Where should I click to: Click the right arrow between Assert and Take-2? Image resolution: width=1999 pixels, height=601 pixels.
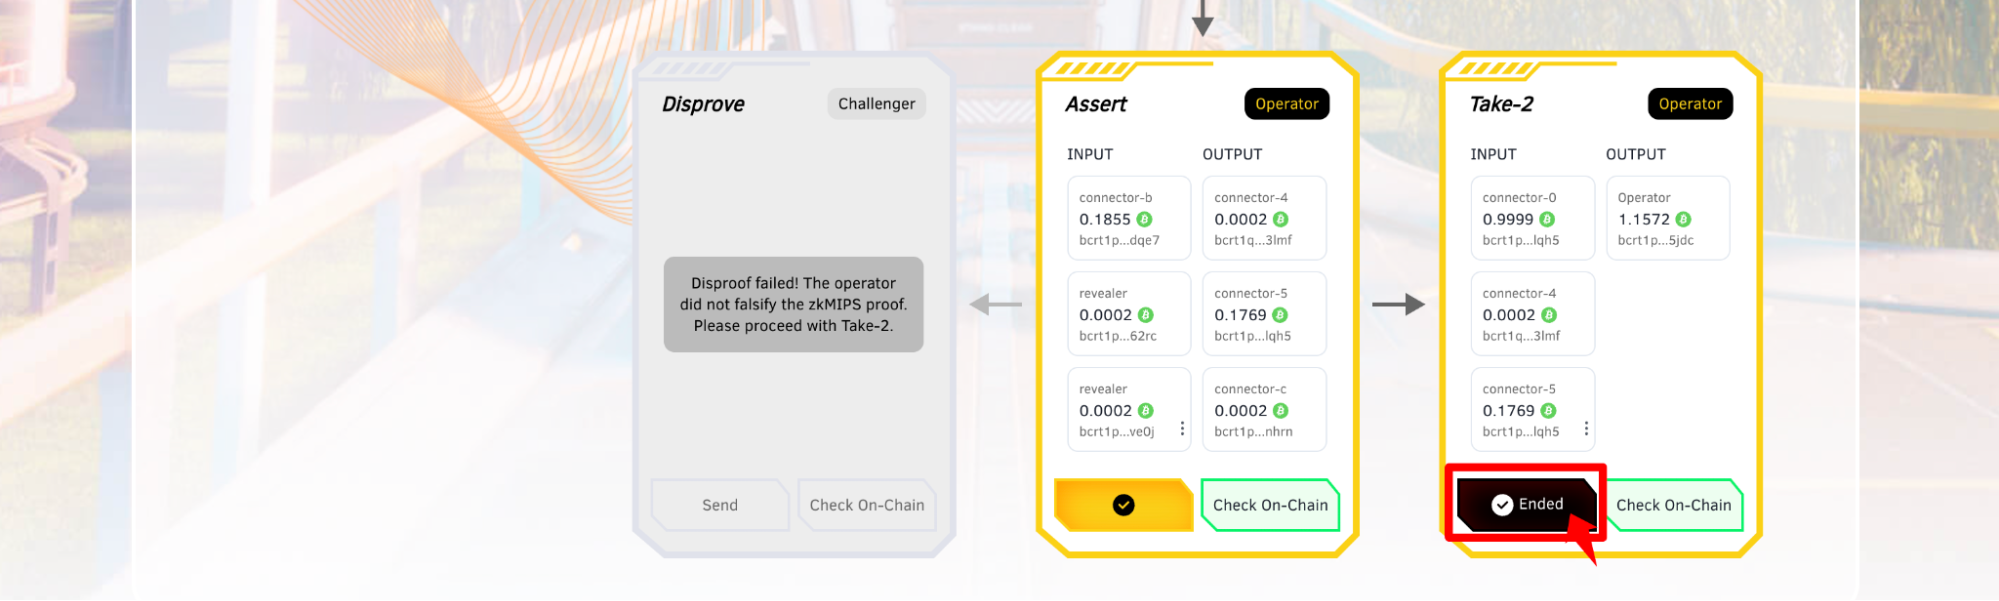[1398, 304]
